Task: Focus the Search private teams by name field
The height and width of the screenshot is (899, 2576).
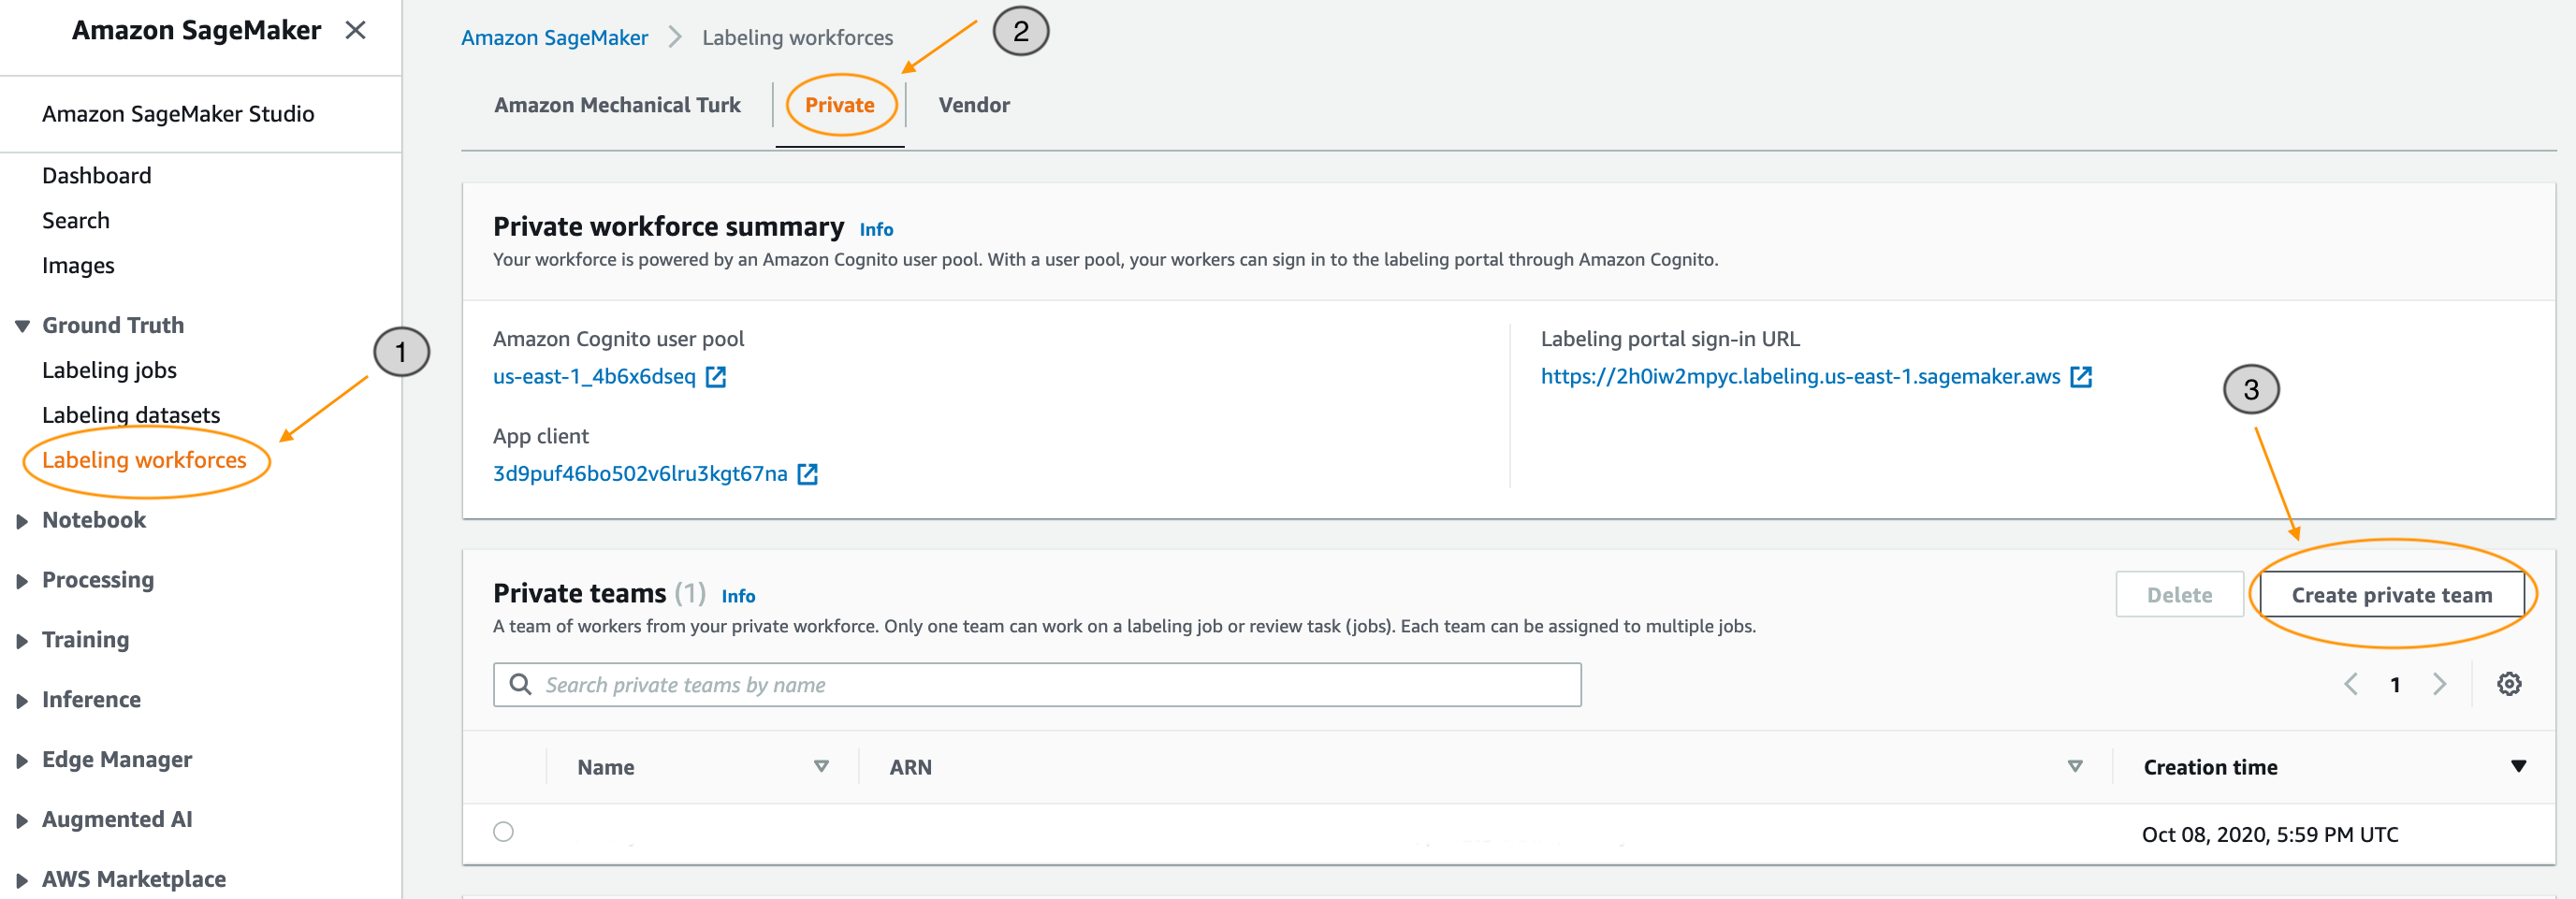Action: tap(1037, 685)
